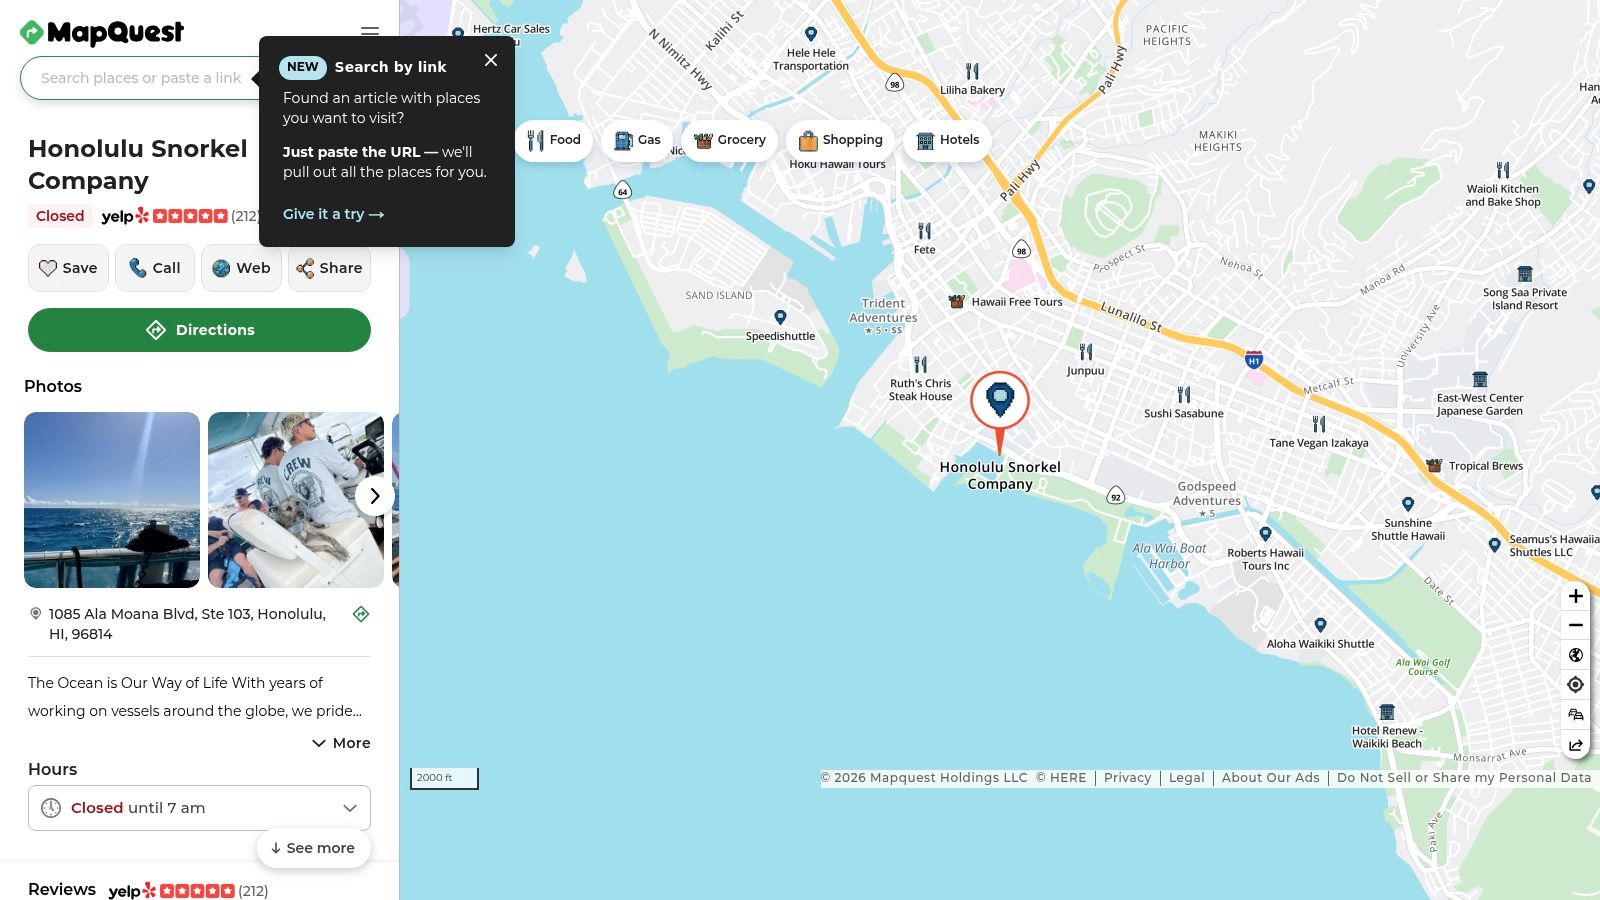Click the search places input field
The image size is (1600, 900).
[140, 77]
